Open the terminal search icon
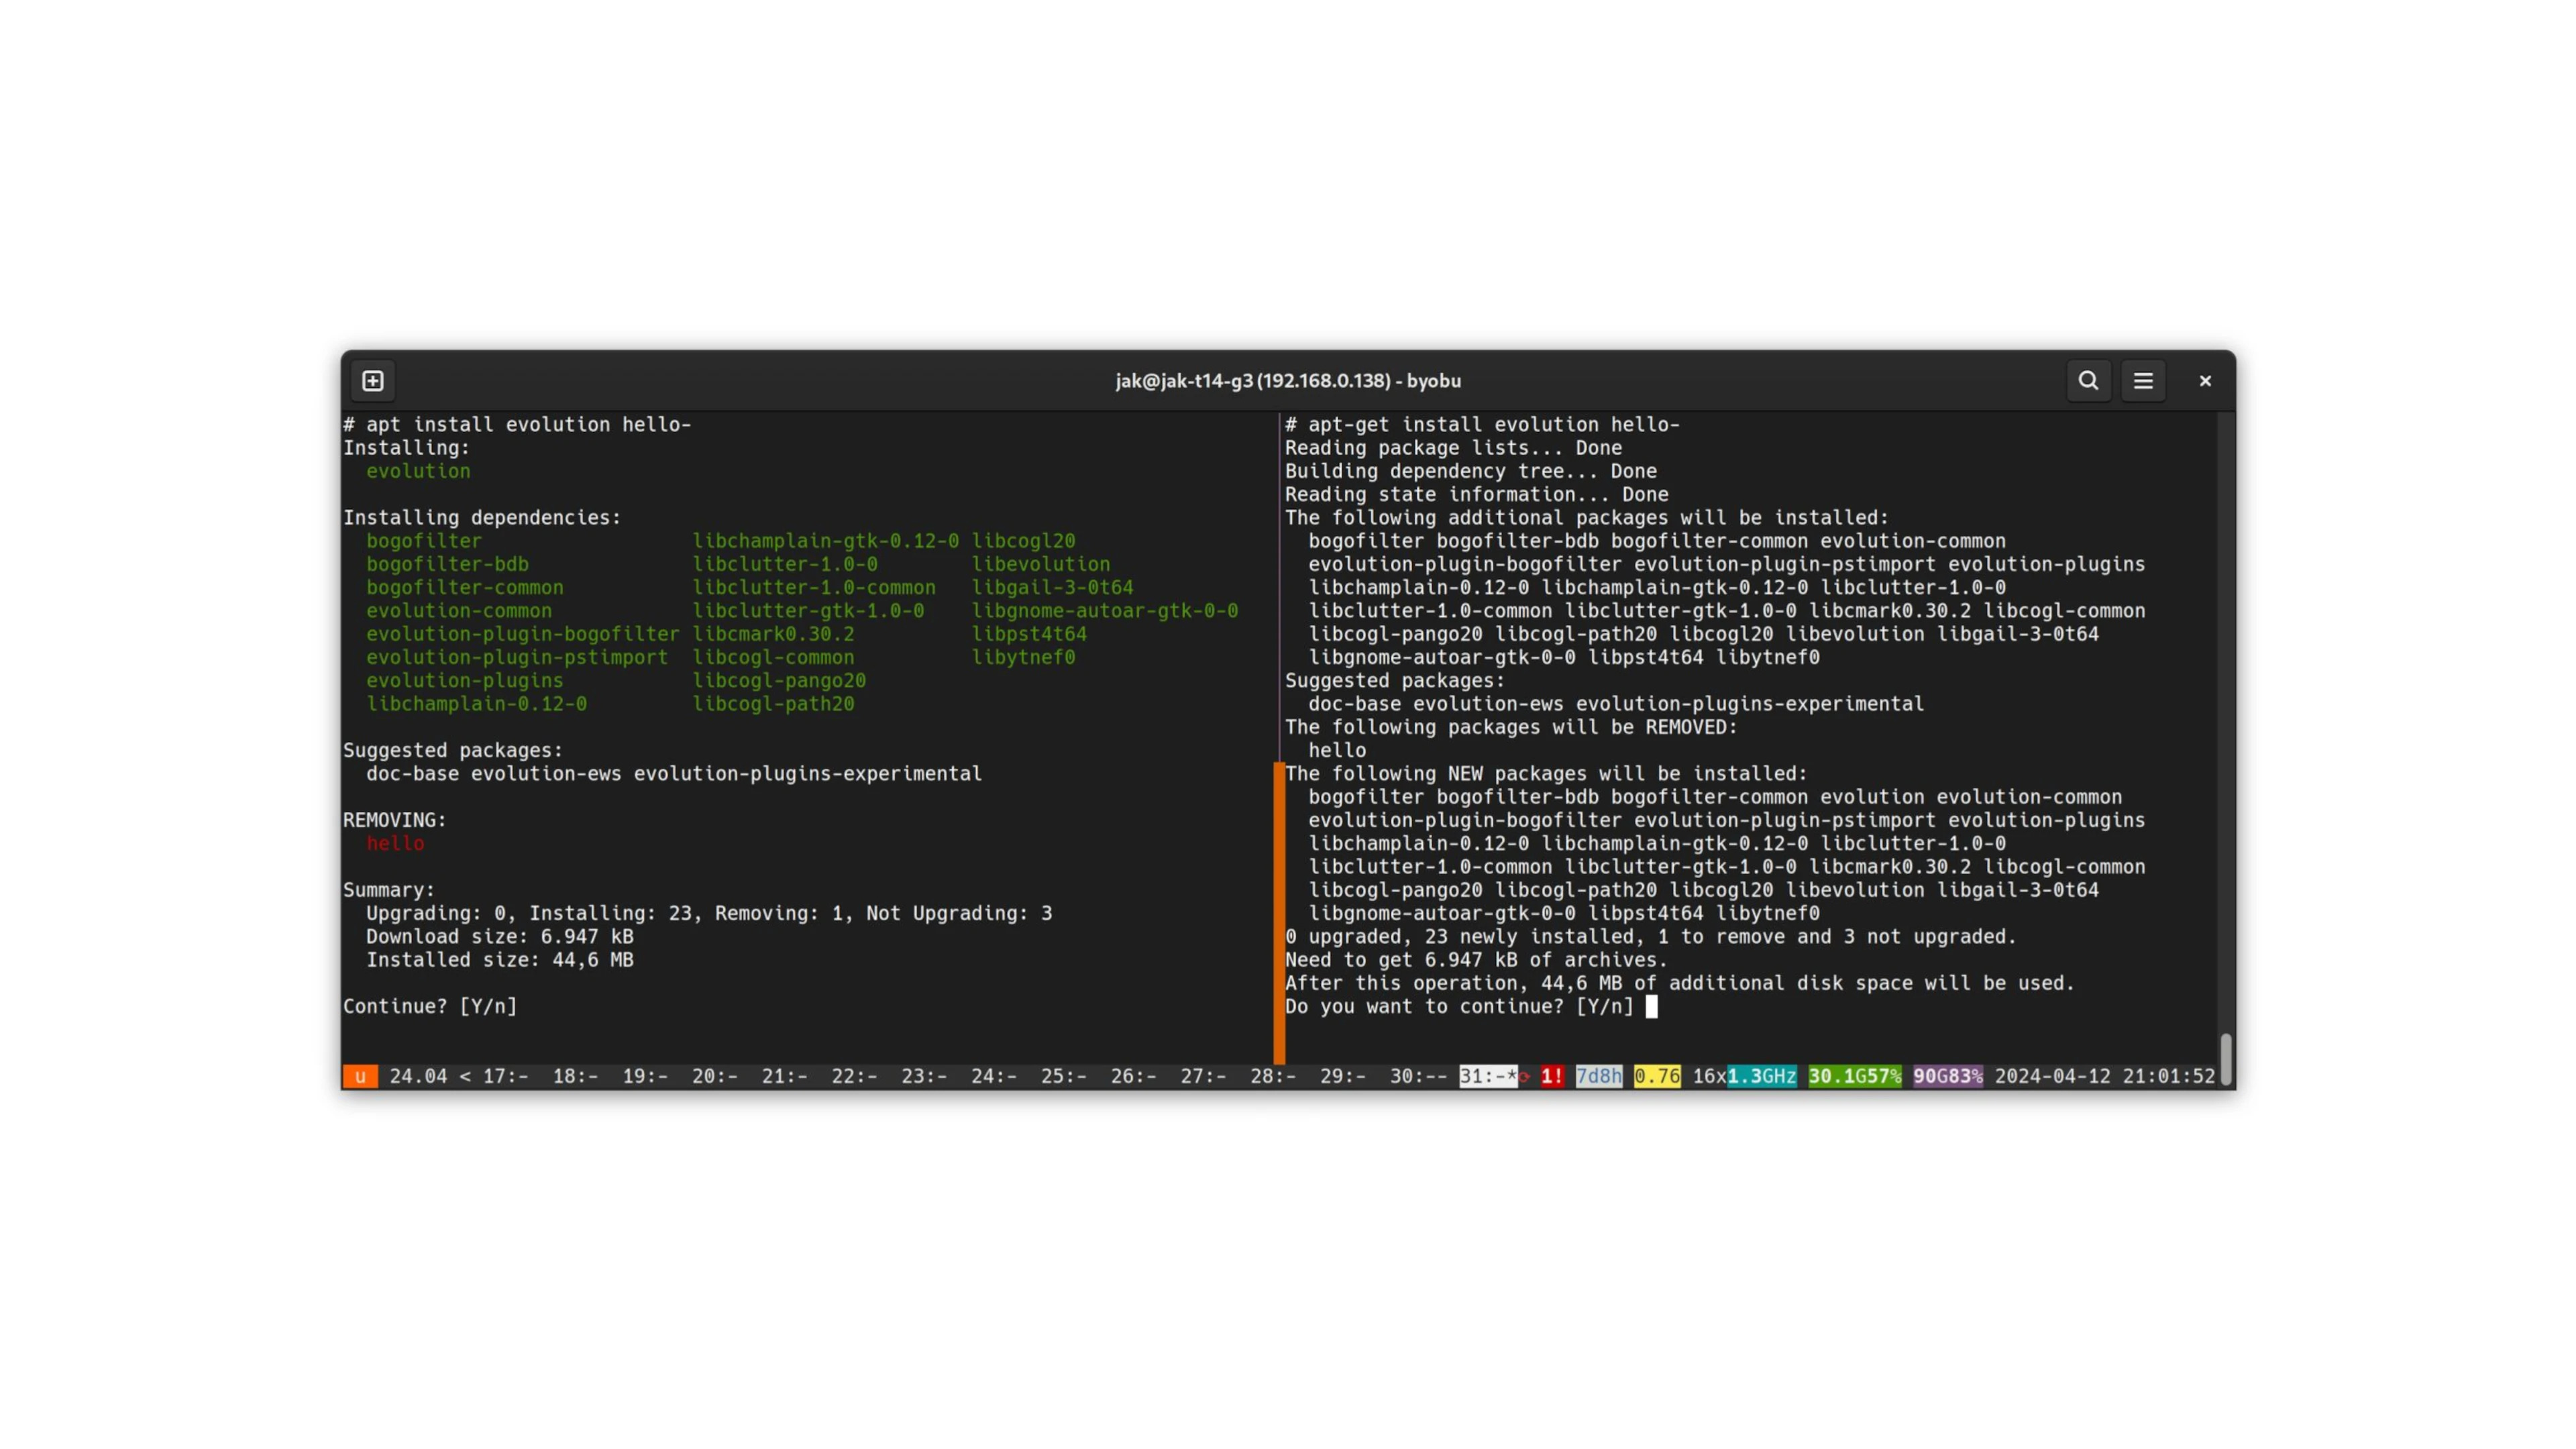Screen dimensions: 2576x1449 click(x=2088, y=381)
